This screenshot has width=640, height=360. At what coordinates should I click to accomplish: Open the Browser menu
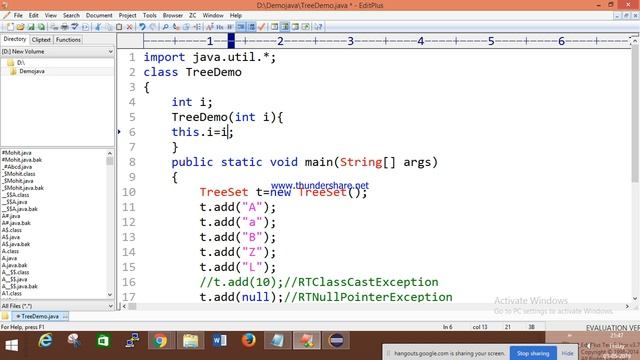pyautogui.click(x=173, y=16)
